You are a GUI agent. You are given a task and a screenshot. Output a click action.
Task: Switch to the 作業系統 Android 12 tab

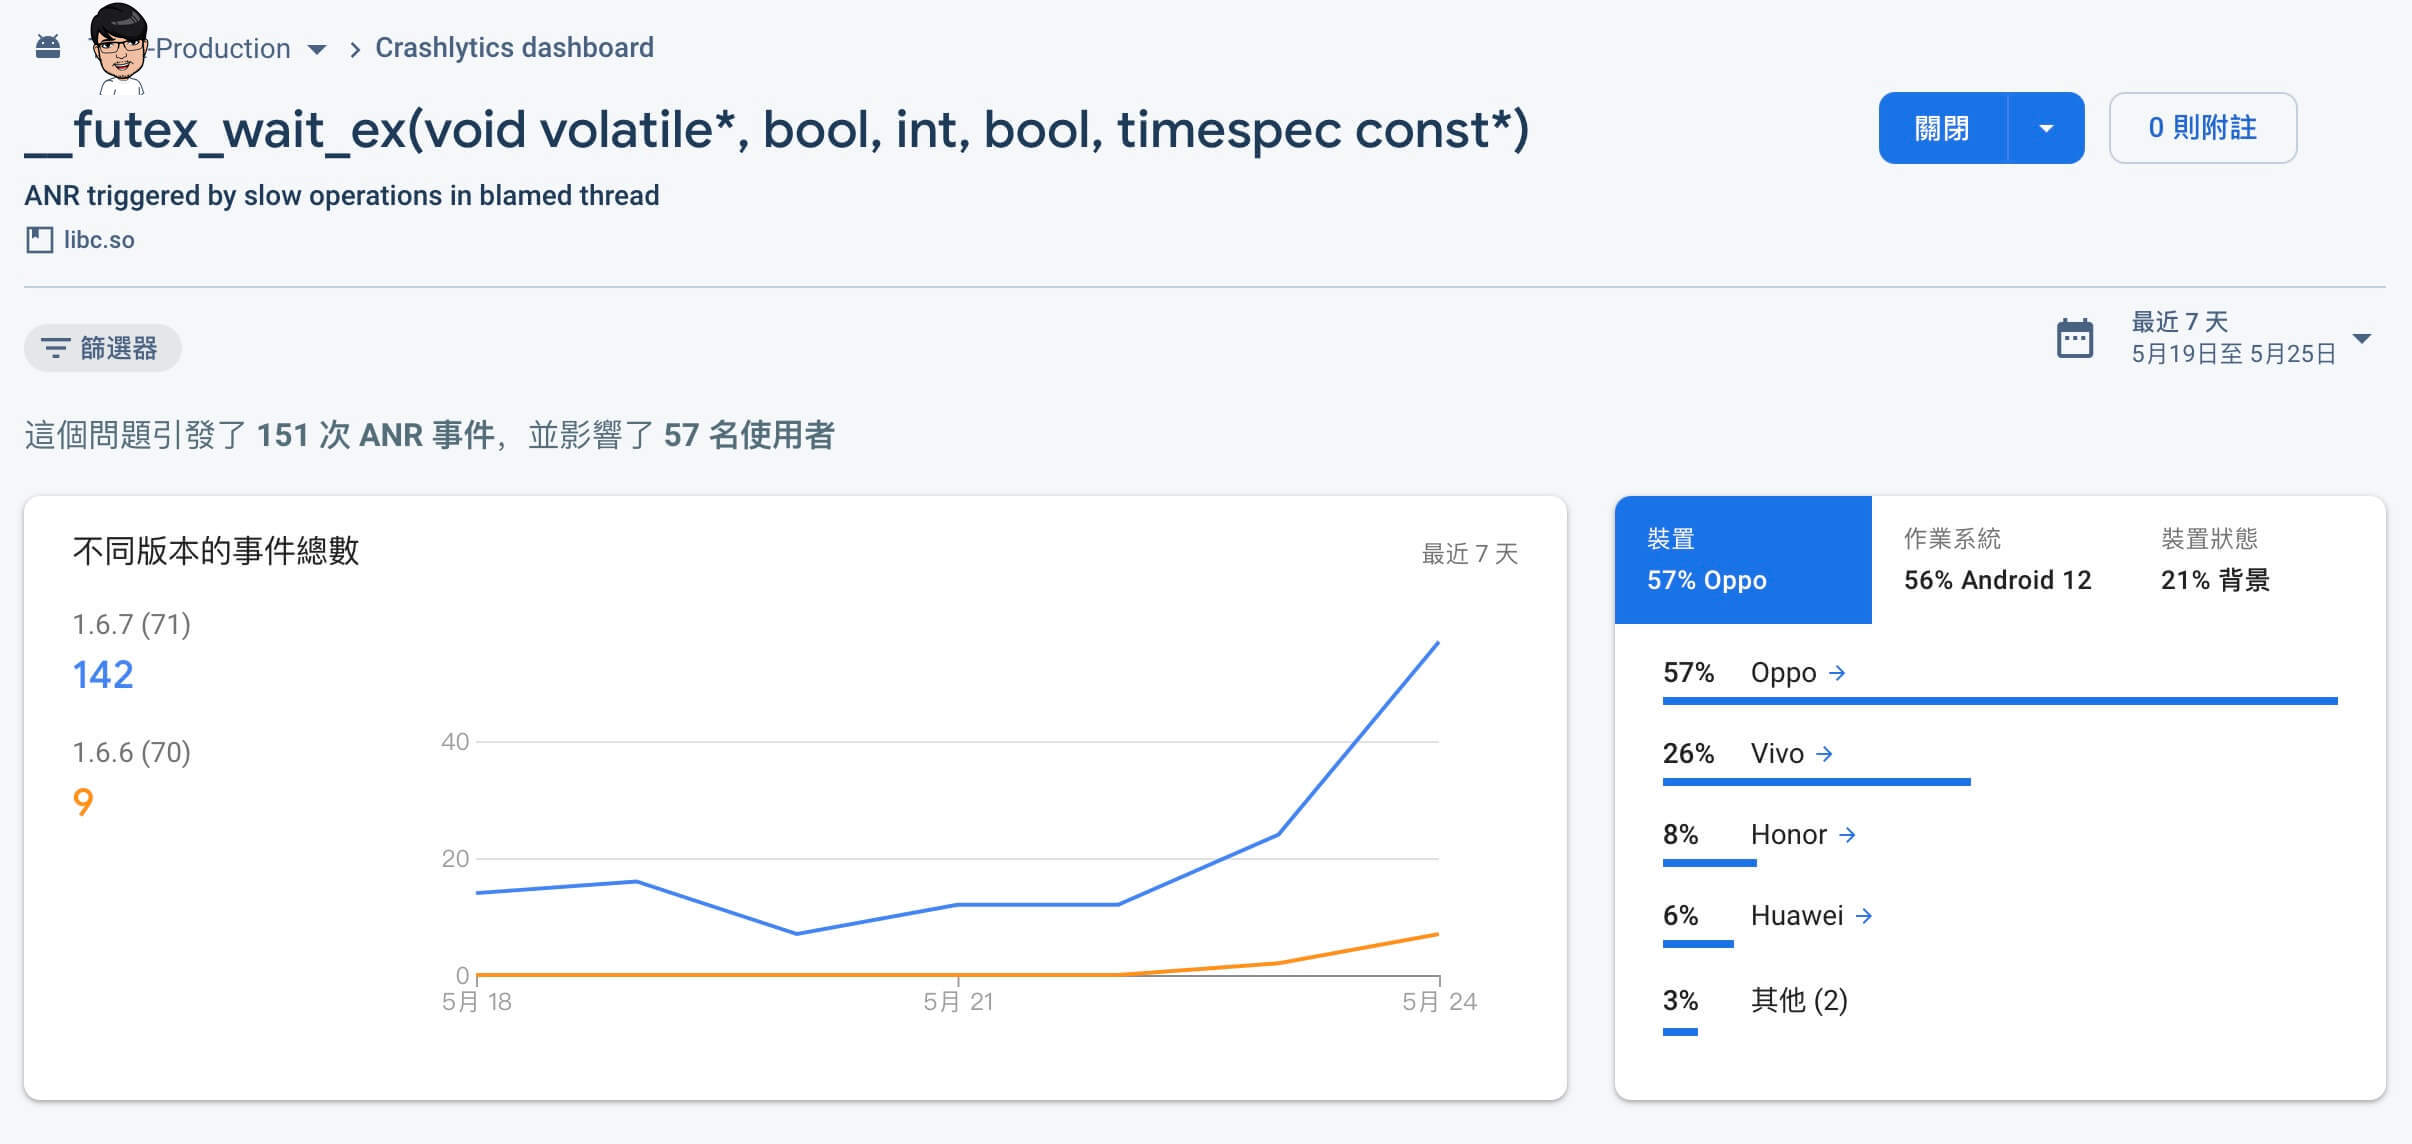1997,560
